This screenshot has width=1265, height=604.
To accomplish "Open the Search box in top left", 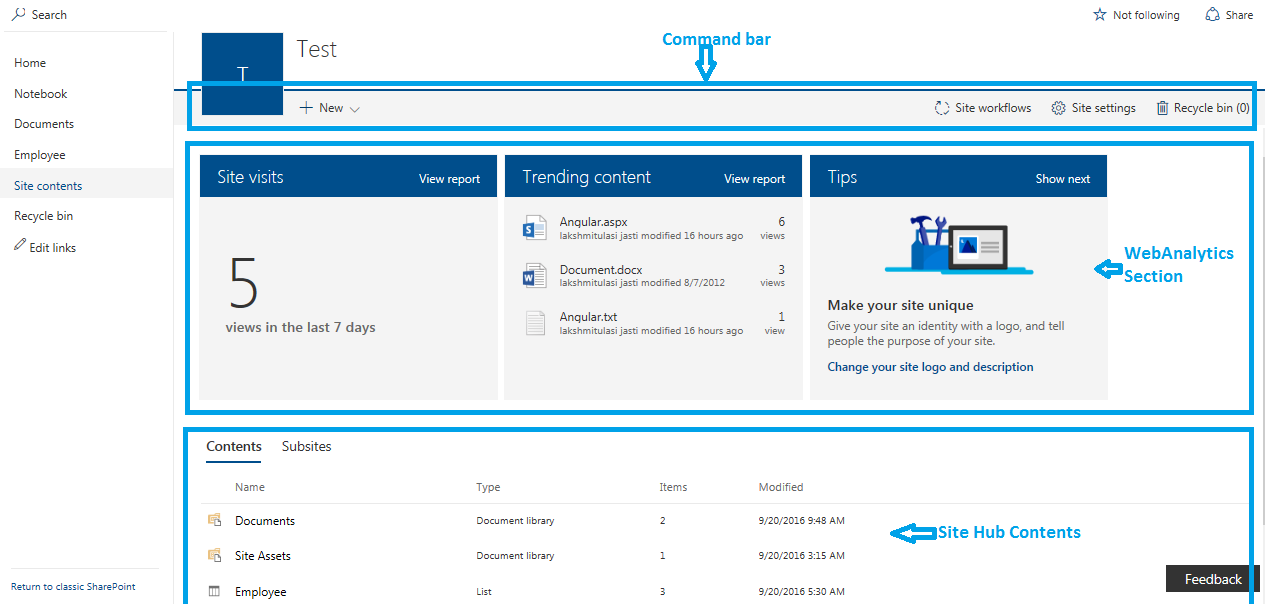I will pyautogui.click(x=38, y=14).
